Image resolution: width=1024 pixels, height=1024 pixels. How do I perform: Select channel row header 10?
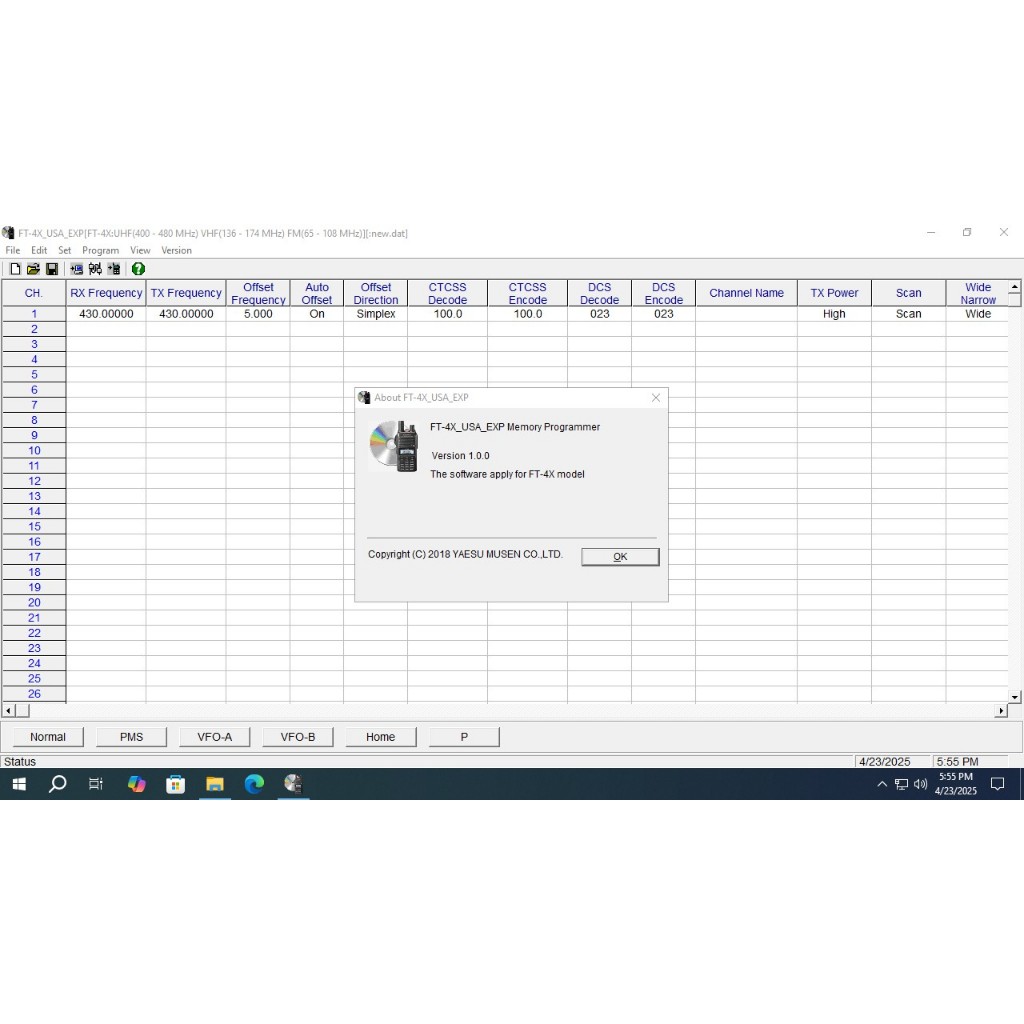pos(34,451)
